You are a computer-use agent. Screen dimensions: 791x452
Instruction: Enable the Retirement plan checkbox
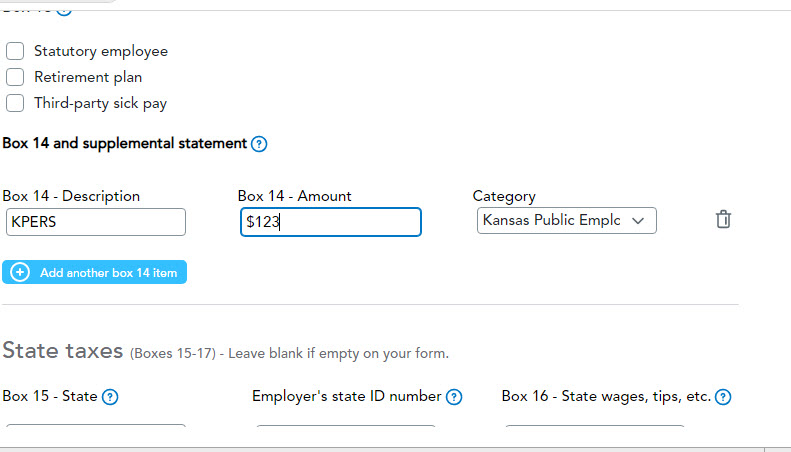click(x=15, y=77)
